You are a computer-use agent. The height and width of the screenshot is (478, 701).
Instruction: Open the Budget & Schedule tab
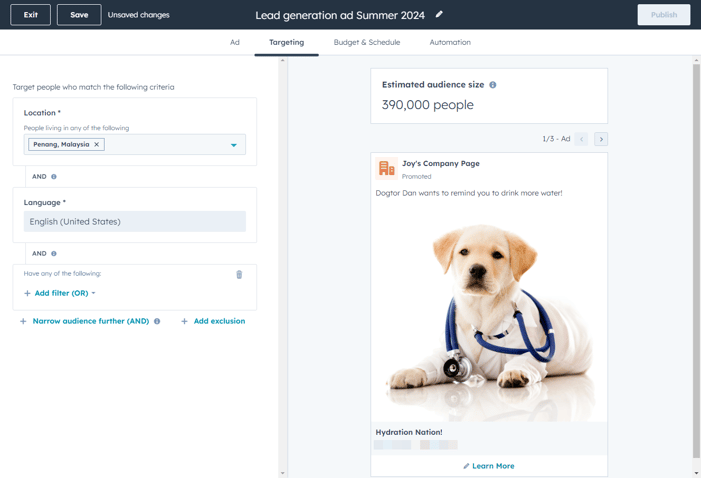pyautogui.click(x=366, y=42)
